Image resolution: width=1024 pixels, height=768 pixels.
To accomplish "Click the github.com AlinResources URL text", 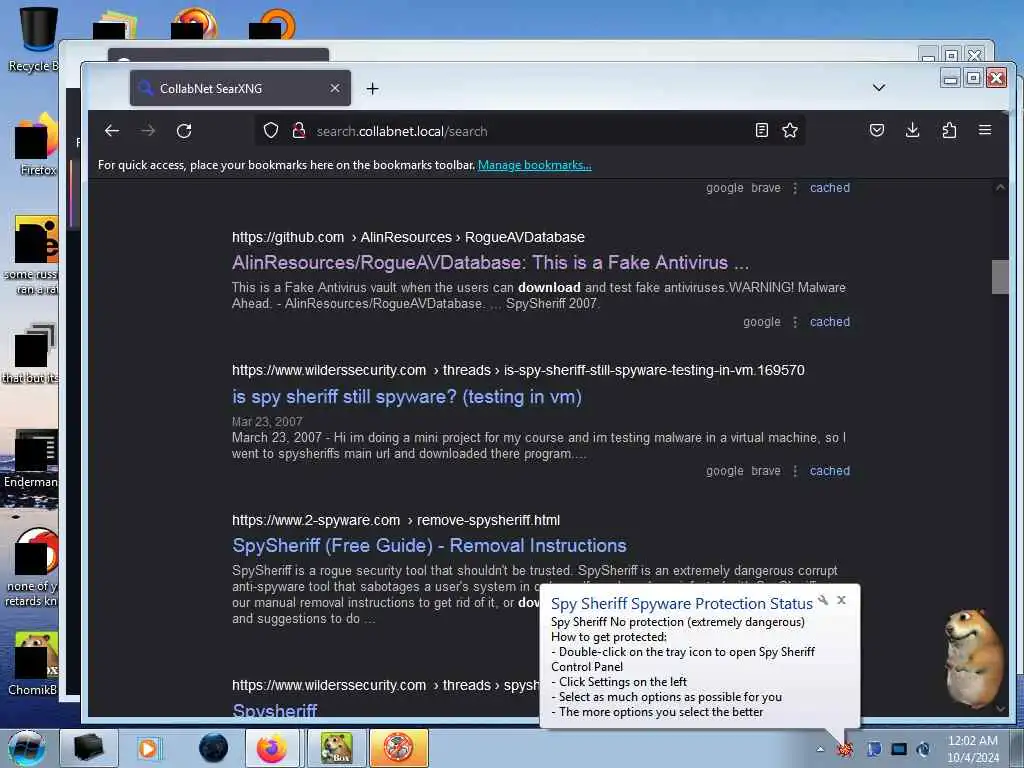I will [x=408, y=237].
